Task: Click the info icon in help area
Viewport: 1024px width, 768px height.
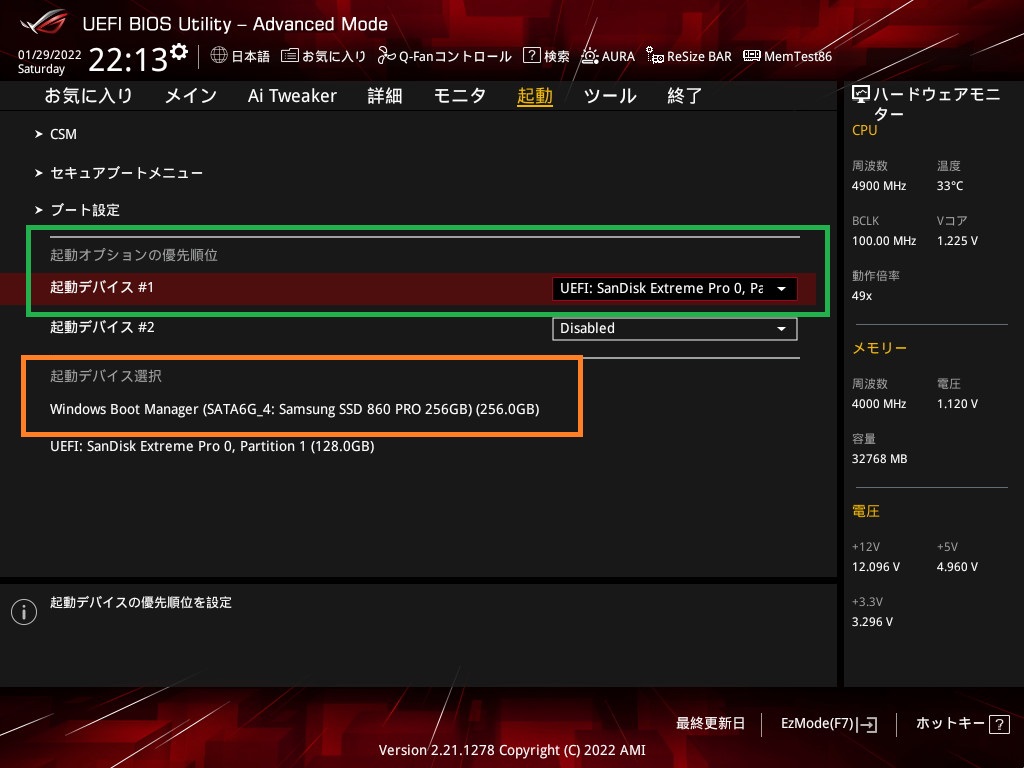Action: pyautogui.click(x=24, y=612)
